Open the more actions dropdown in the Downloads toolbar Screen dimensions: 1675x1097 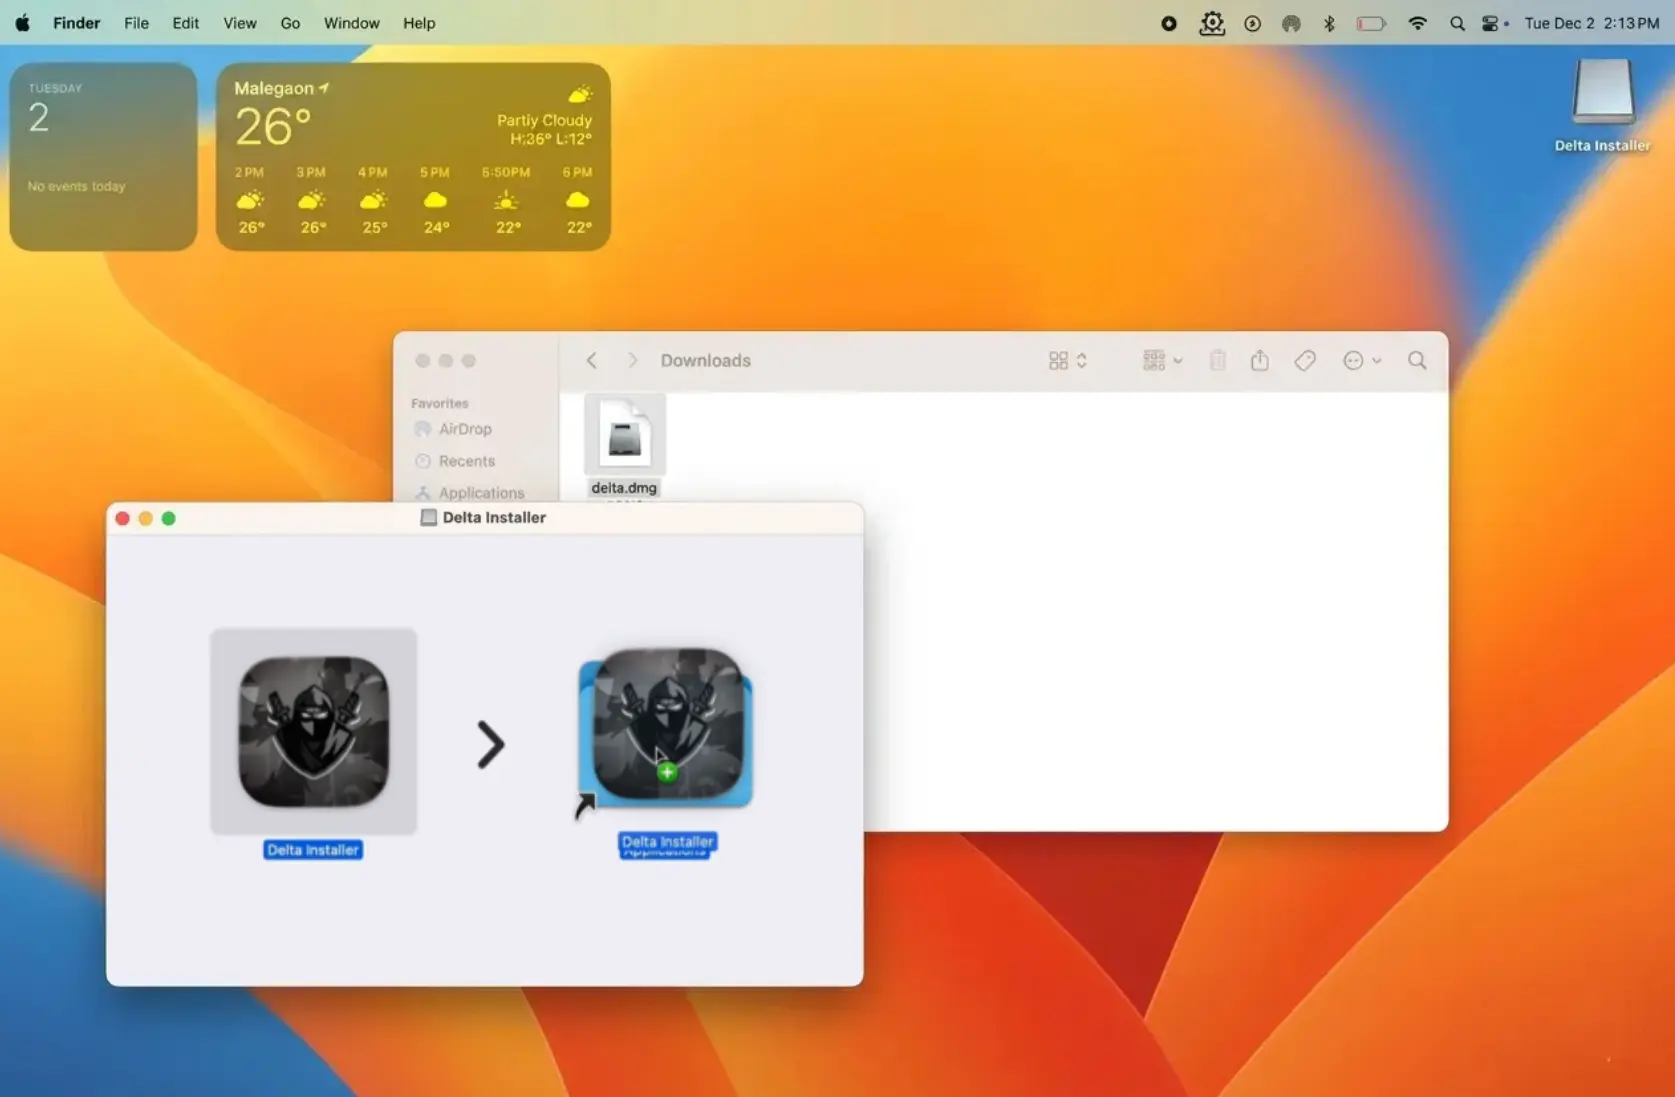click(x=1361, y=360)
